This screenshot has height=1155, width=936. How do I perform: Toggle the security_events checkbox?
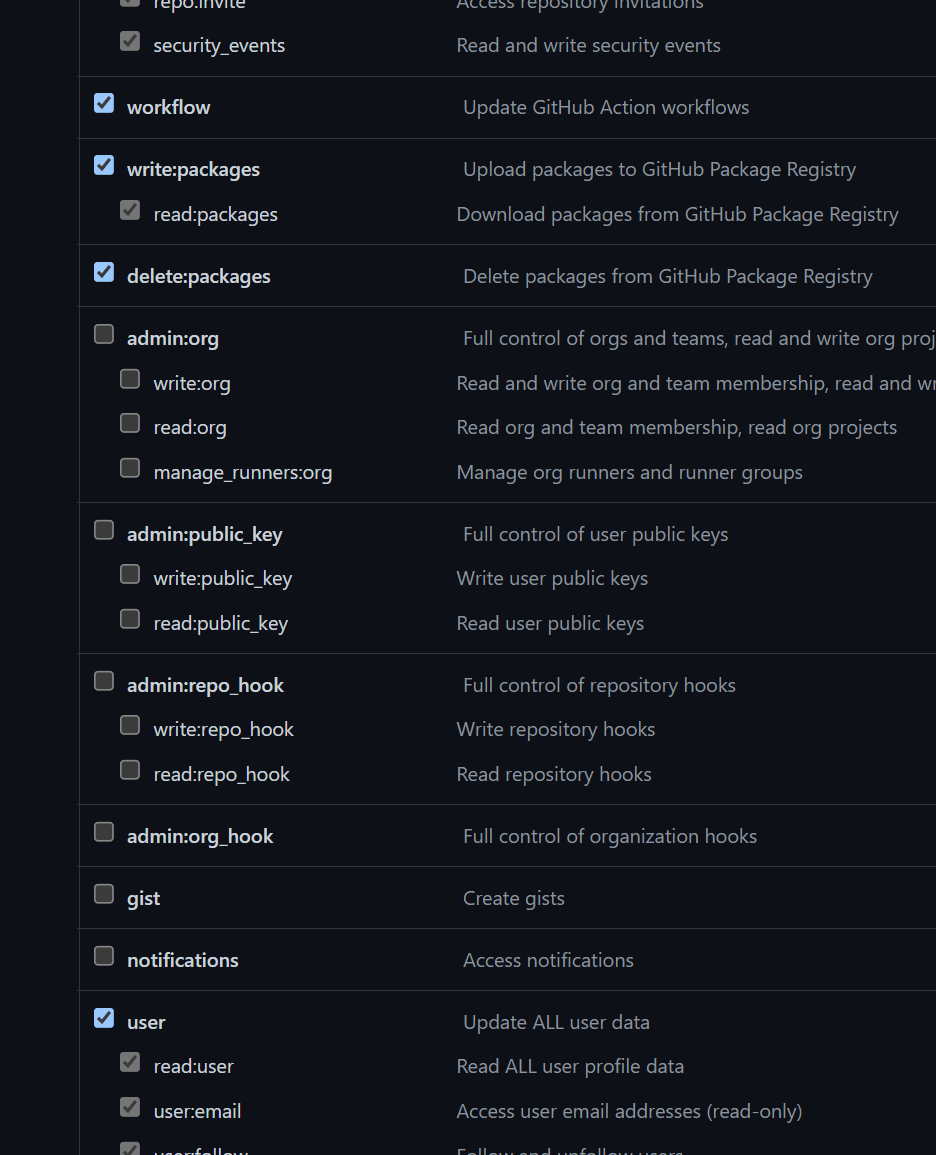[x=130, y=41]
